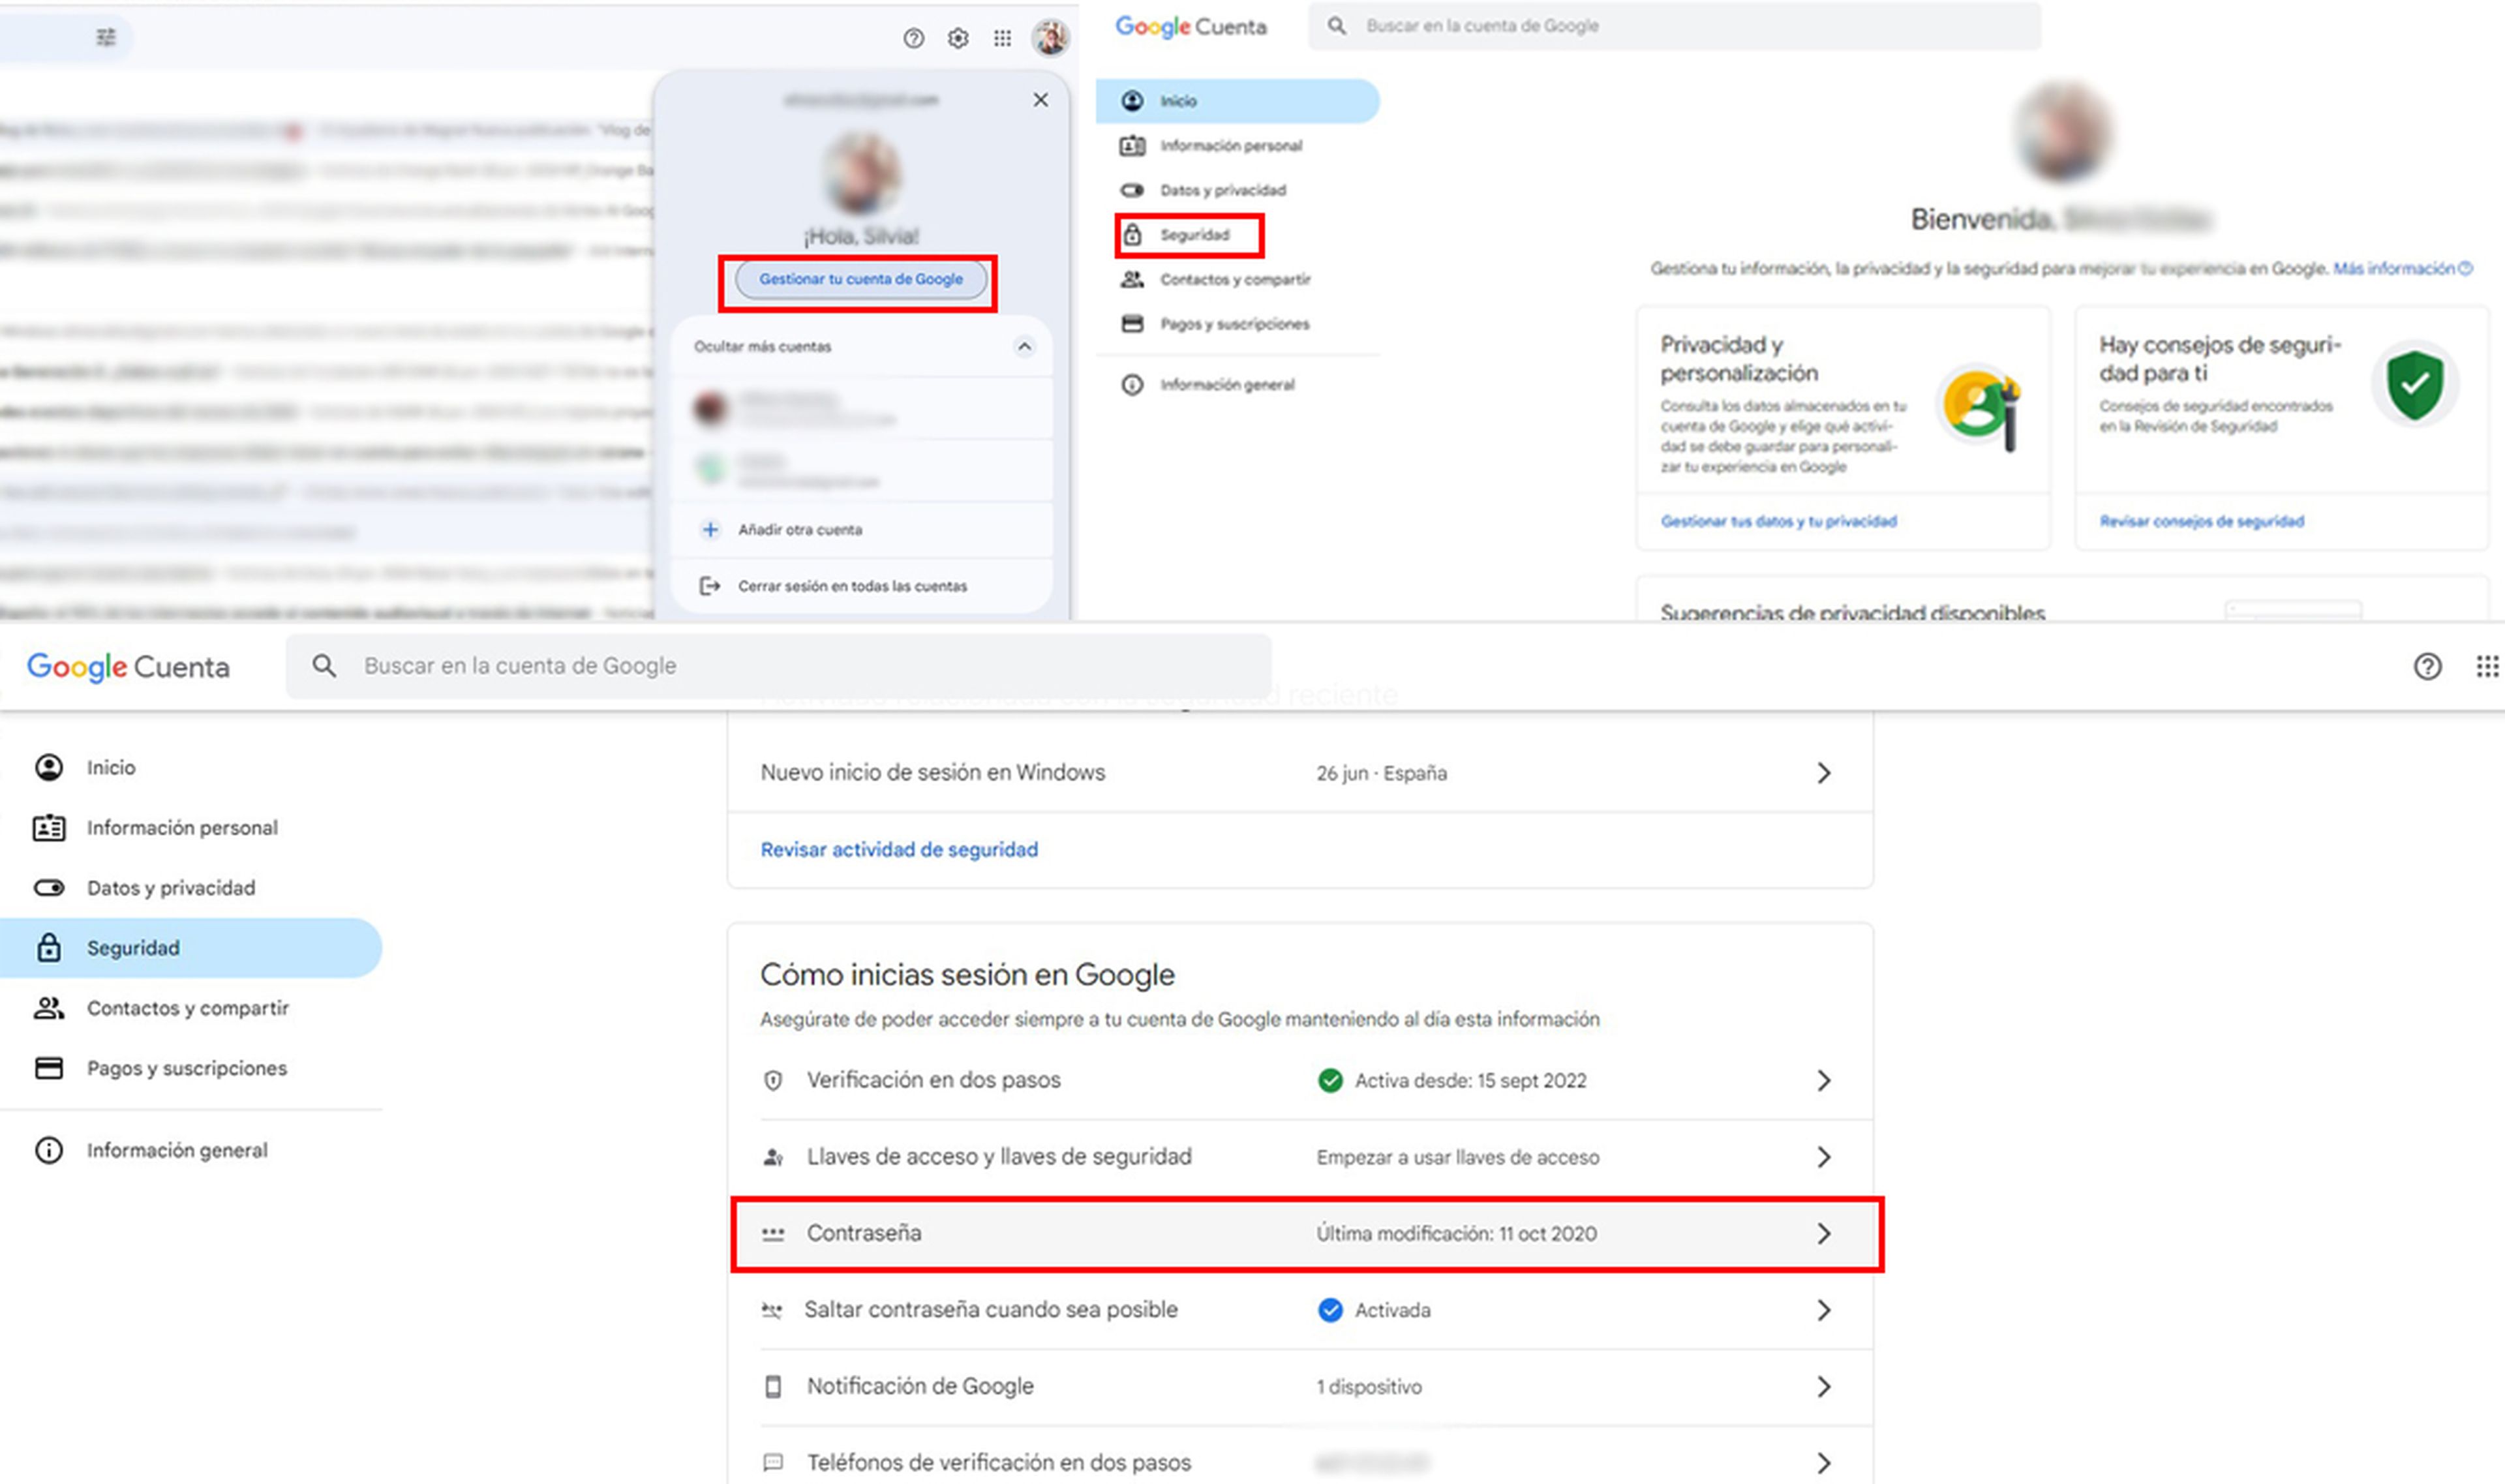
Task: Expand chevron on Nuevo inicio de sesión row
Action: tap(1824, 773)
